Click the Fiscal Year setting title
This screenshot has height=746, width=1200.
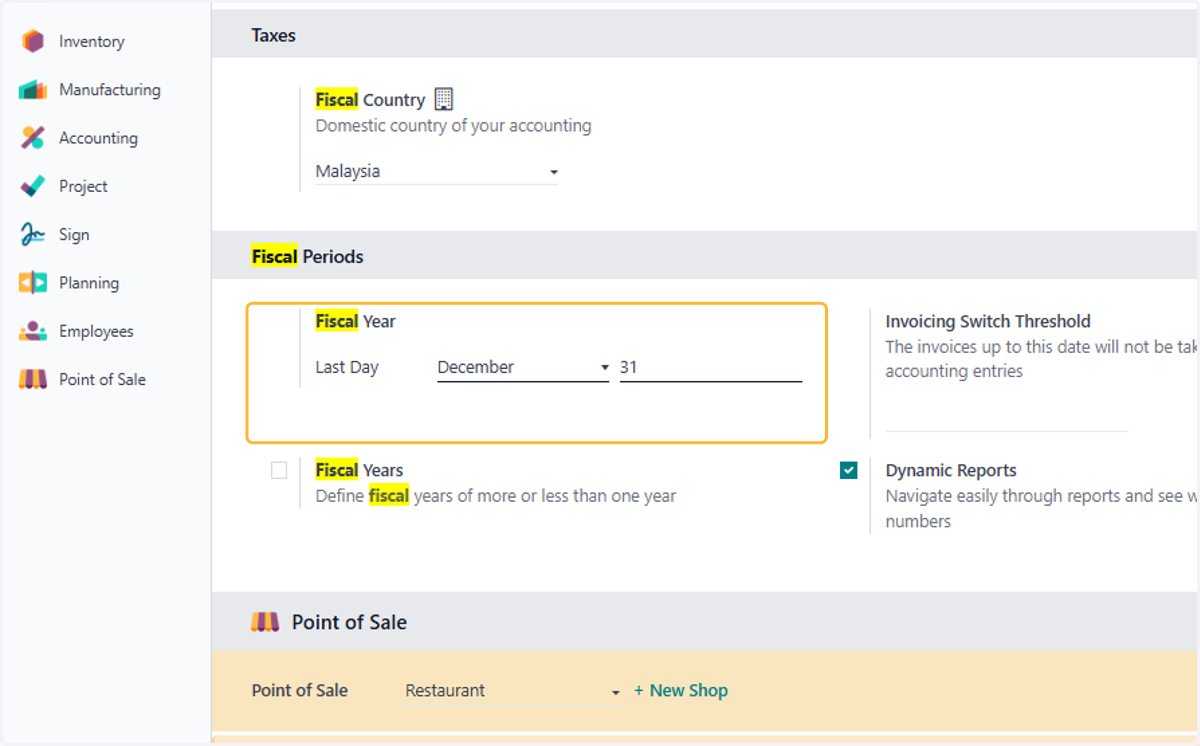(x=355, y=321)
